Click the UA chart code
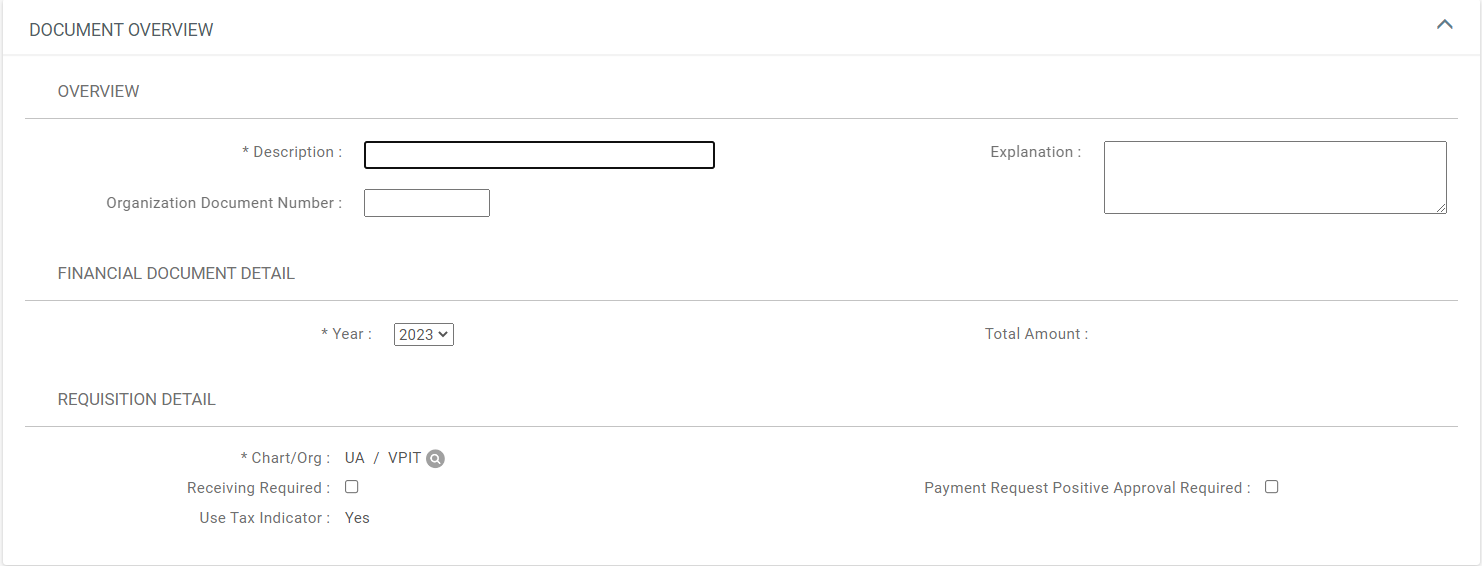The height and width of the screenshot is (566, 1482). click(x=355, y=458)
